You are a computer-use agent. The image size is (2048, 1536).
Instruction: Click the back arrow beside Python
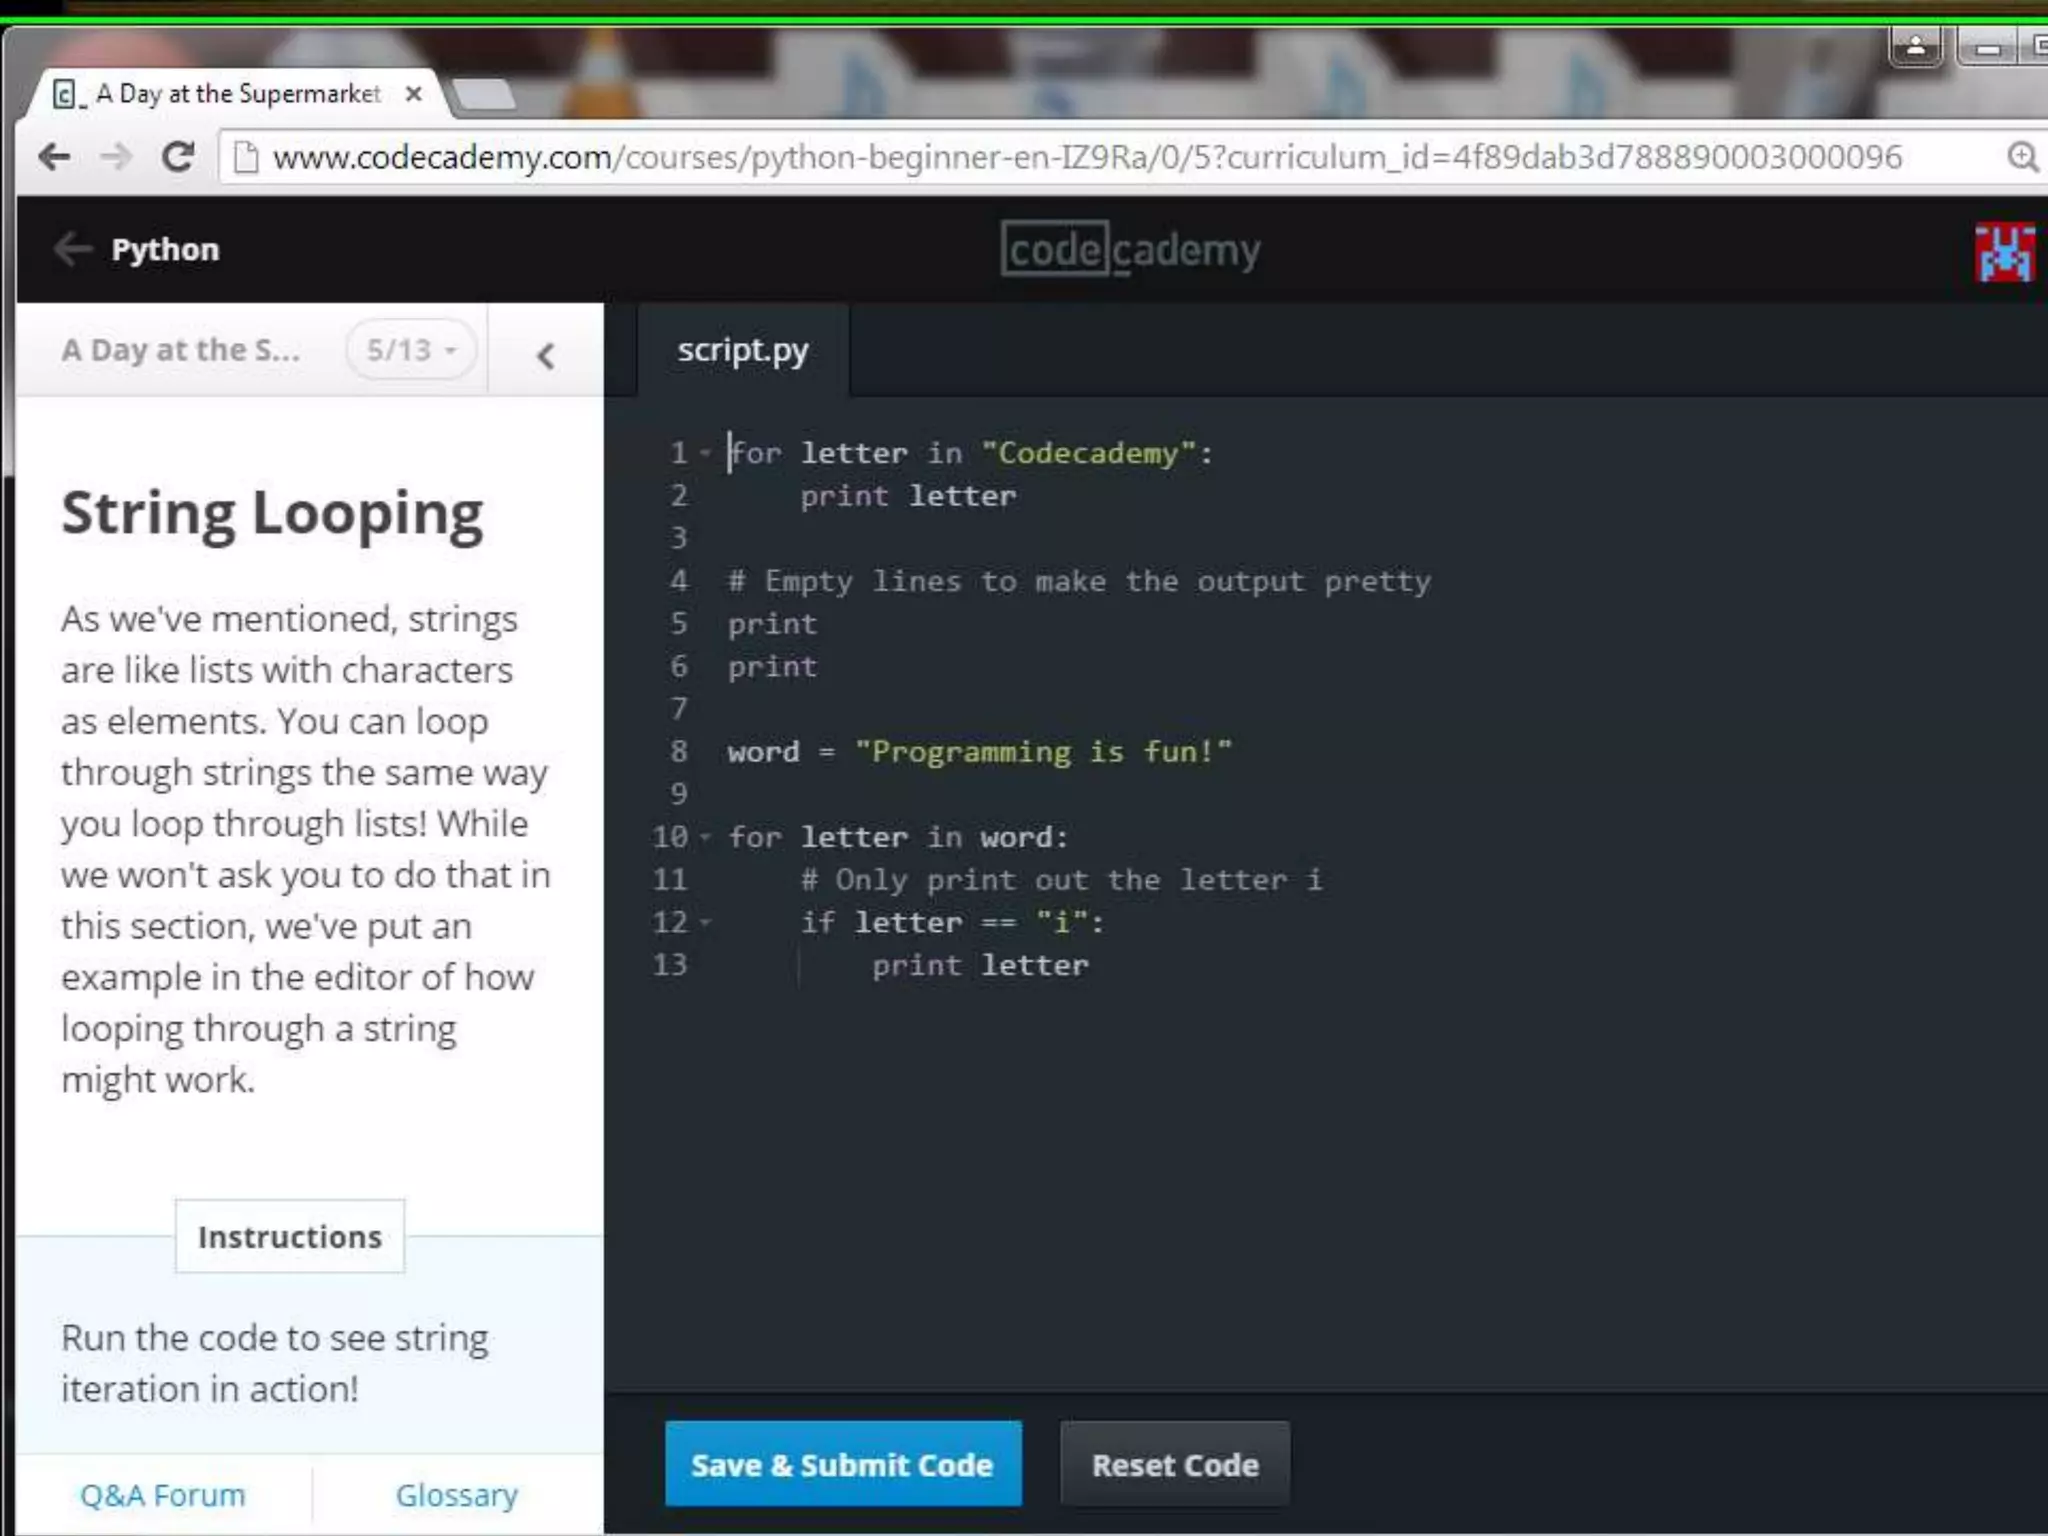pyautogui.click(x=72, y=249)
